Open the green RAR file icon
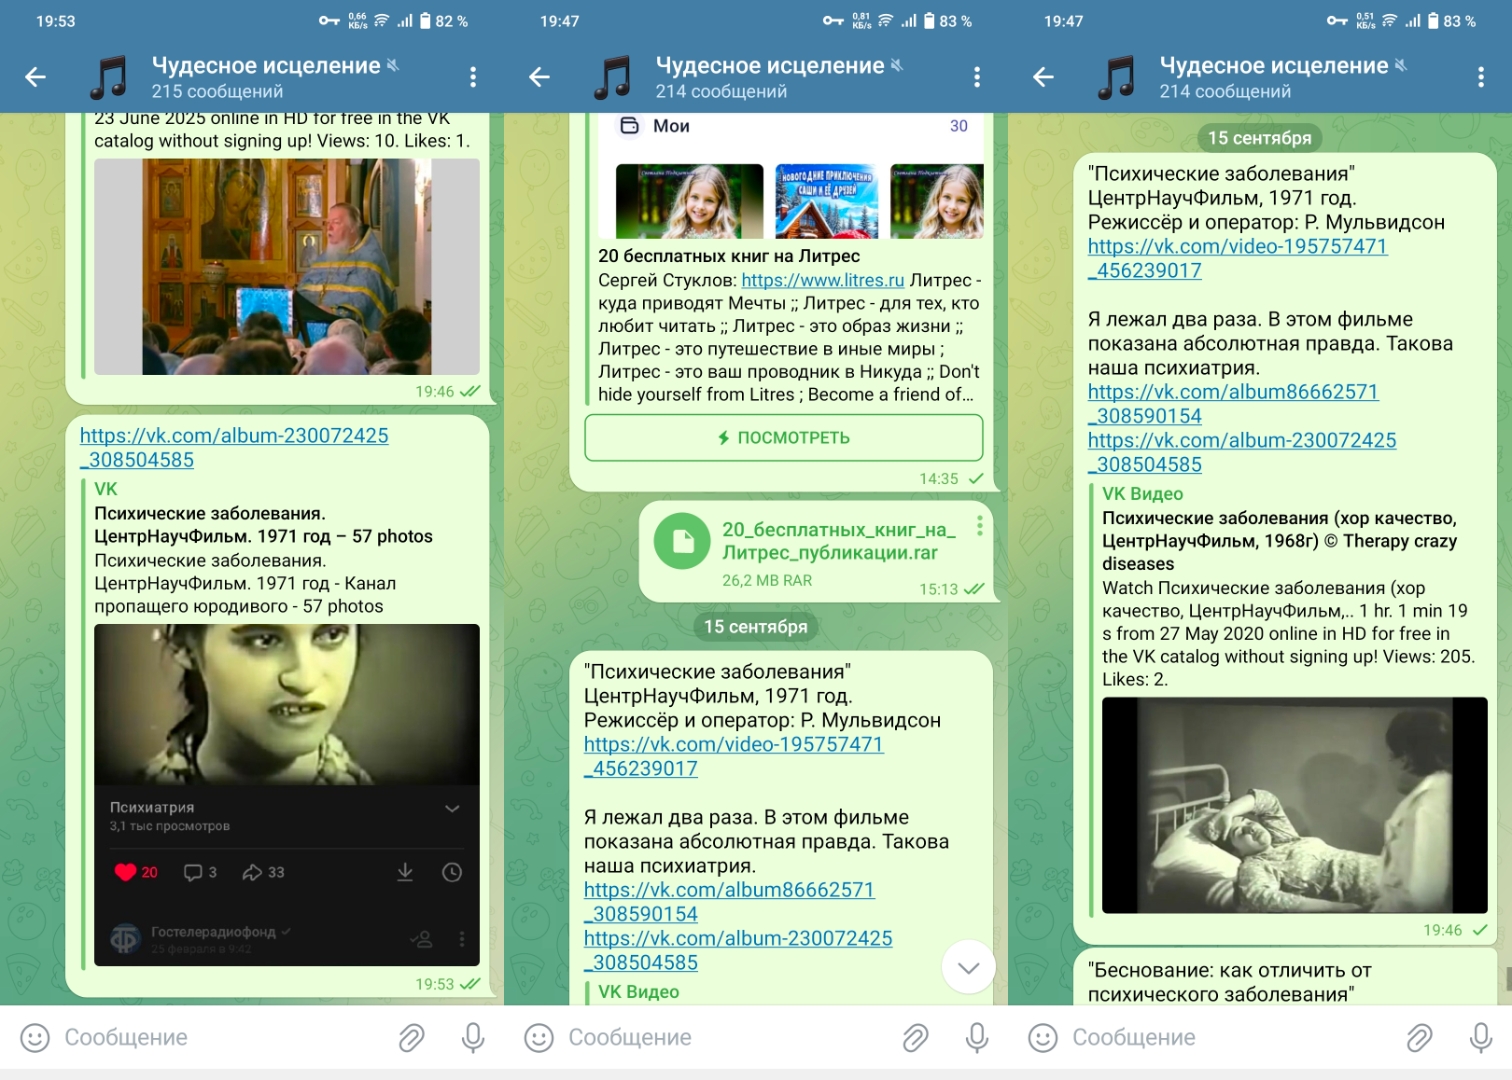 point(682,541)
